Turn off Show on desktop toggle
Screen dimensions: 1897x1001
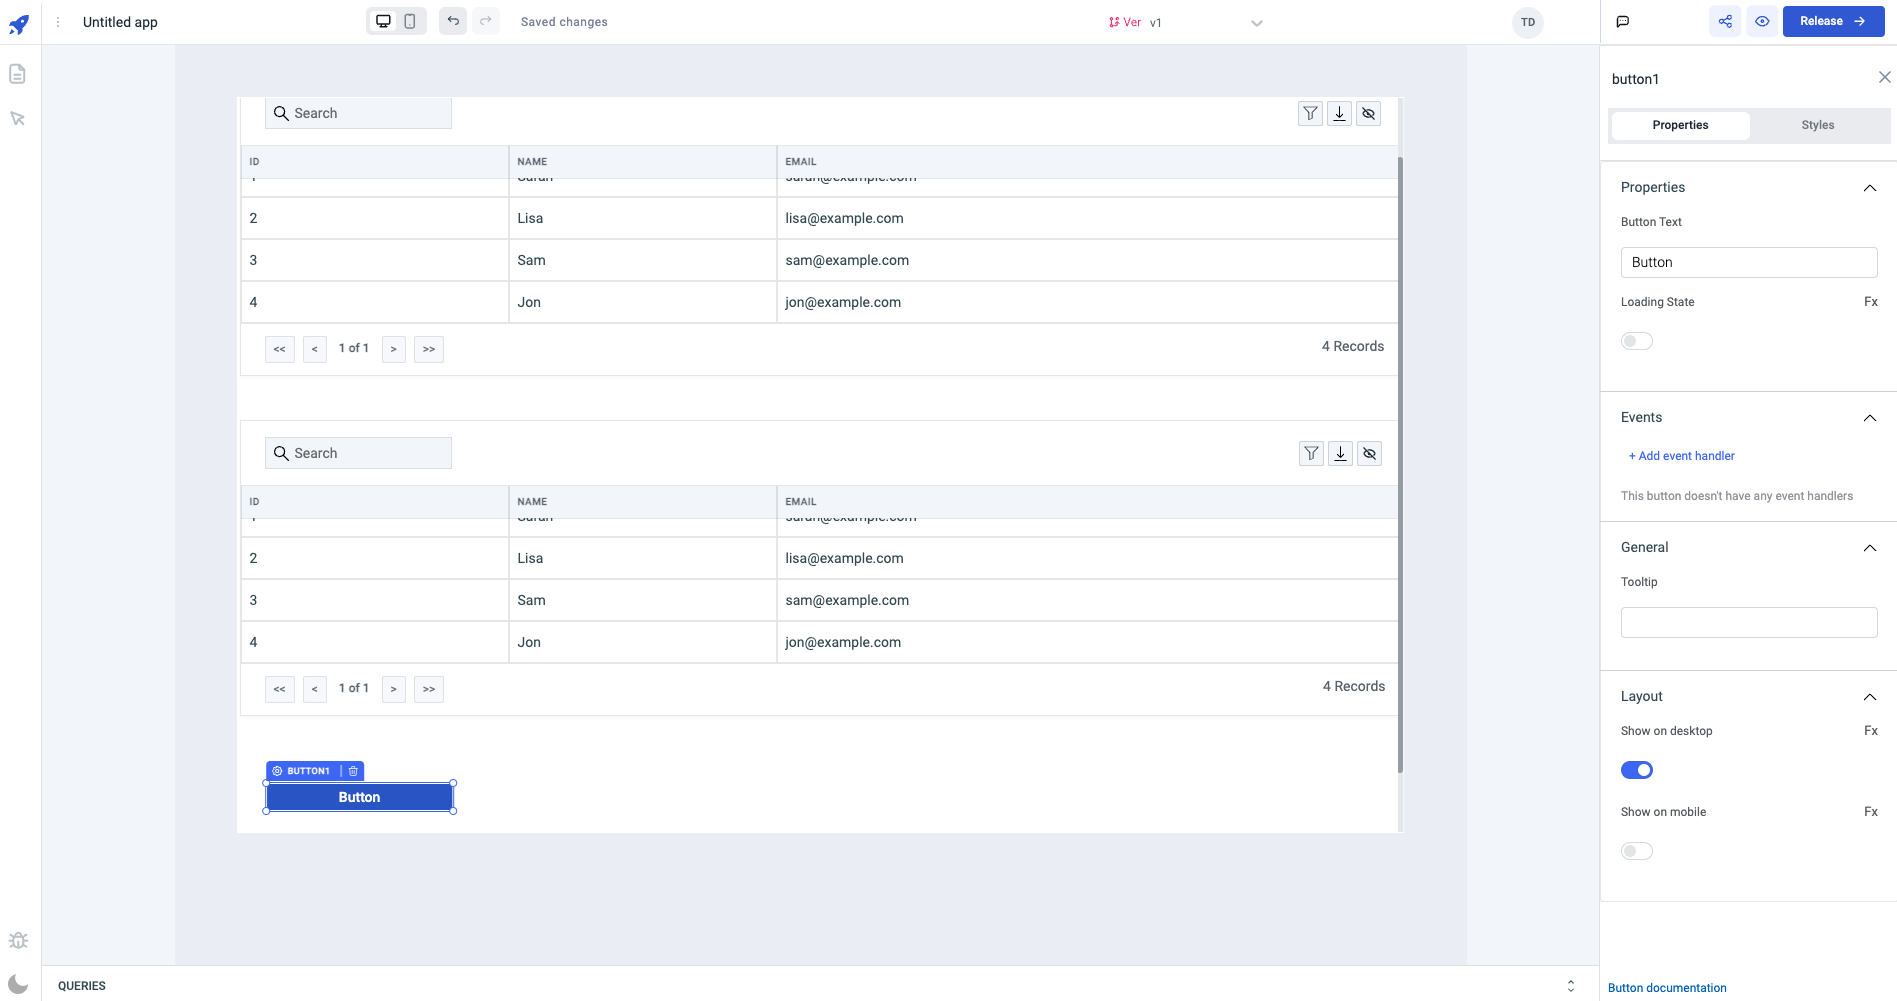(x=1636, y=770)
